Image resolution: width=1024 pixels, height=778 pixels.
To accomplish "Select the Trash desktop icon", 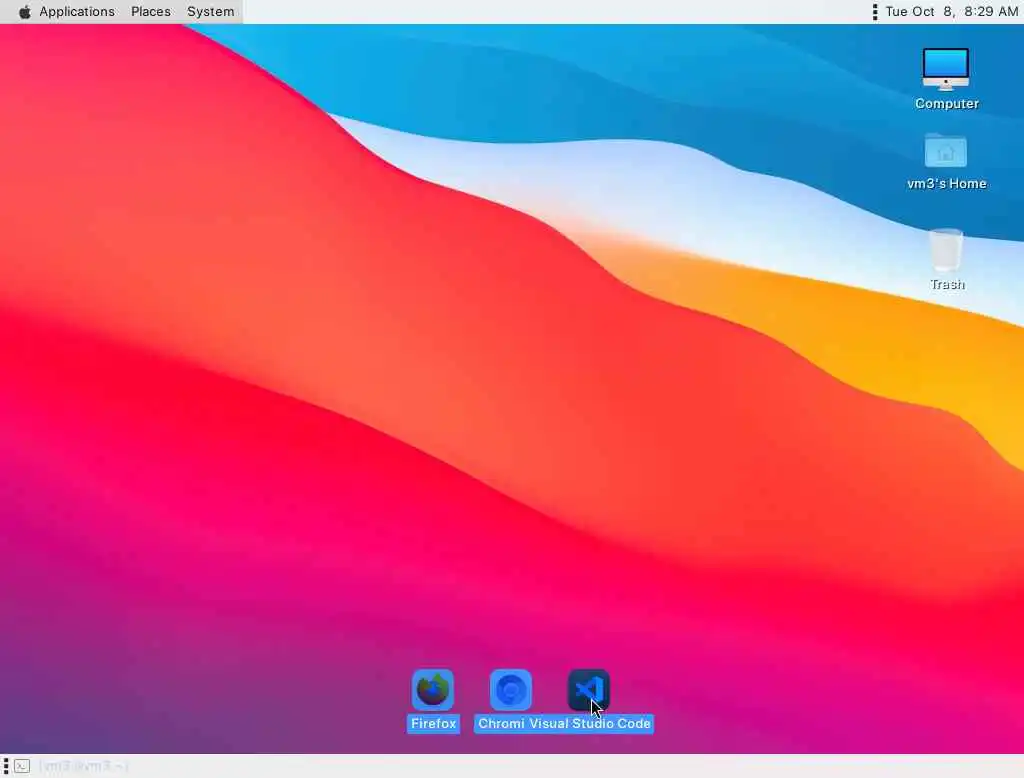I will [946, 250].
